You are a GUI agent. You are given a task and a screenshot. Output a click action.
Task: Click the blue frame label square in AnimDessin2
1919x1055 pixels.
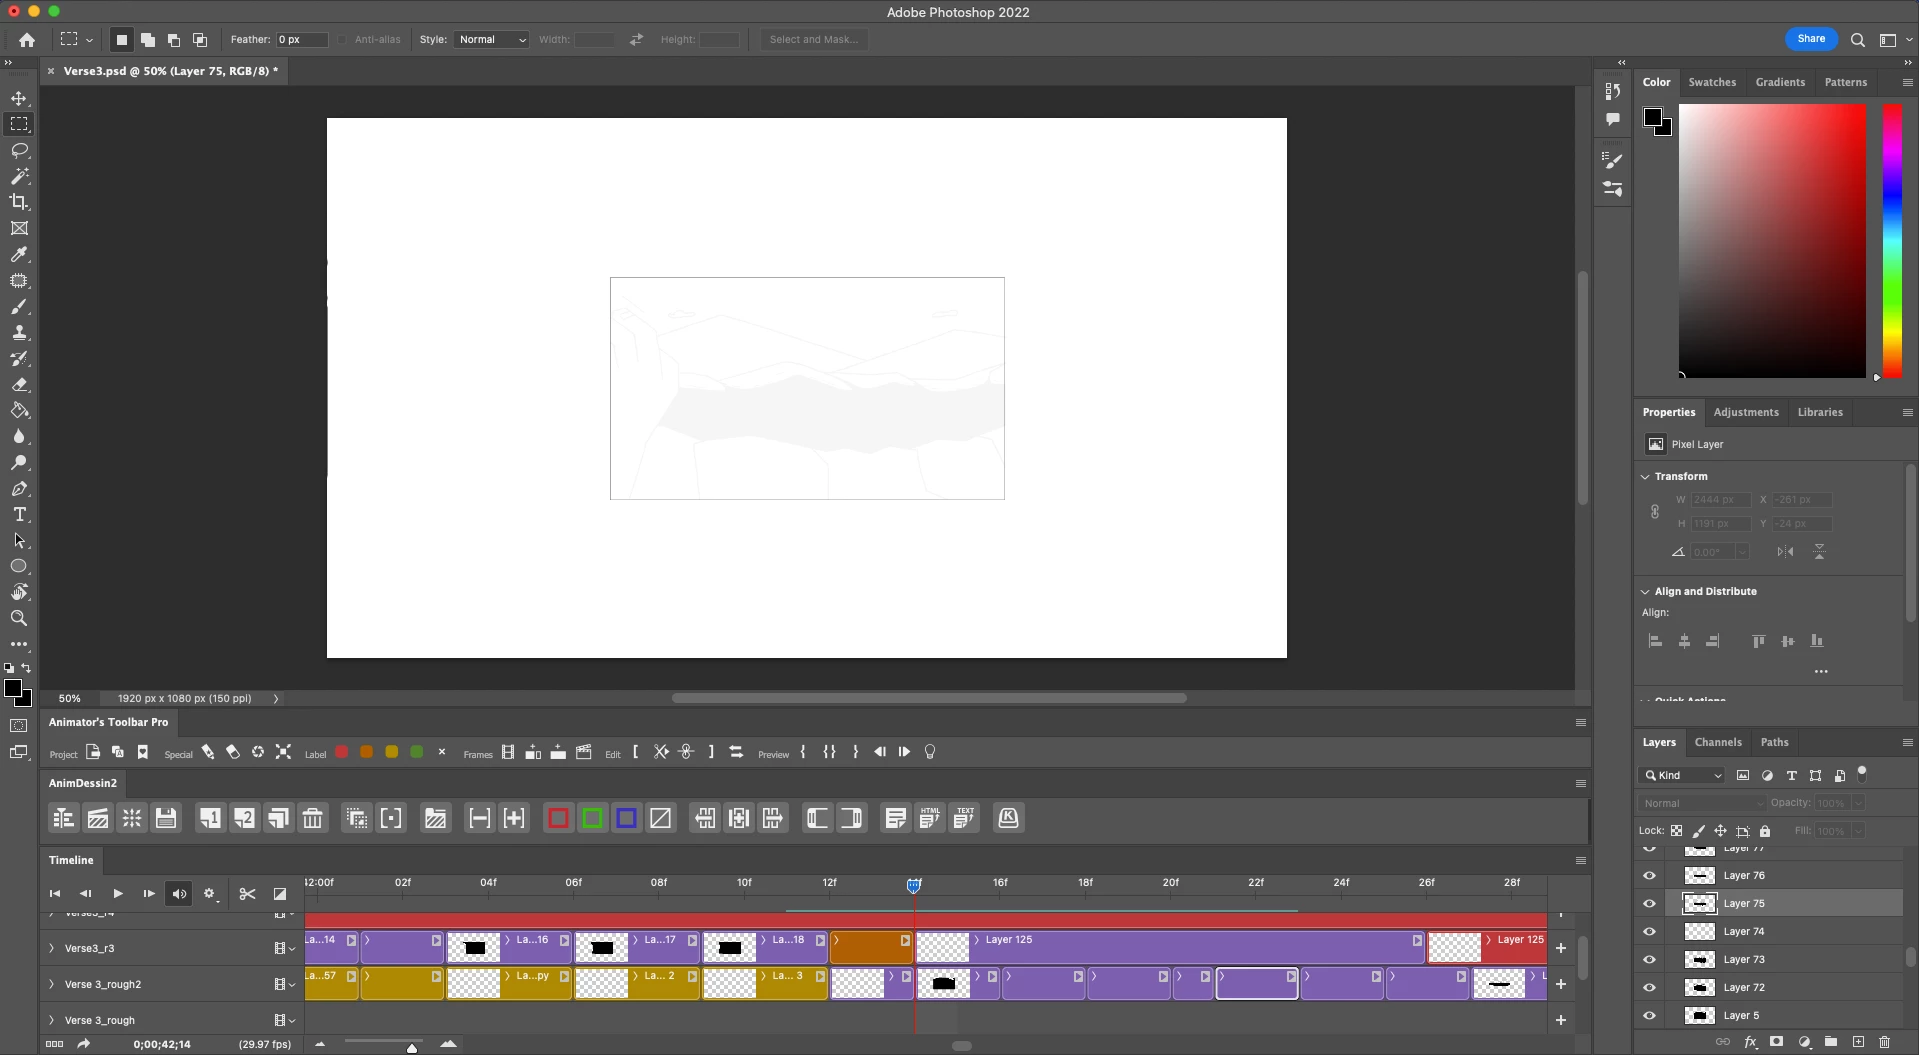coord(626,818)
